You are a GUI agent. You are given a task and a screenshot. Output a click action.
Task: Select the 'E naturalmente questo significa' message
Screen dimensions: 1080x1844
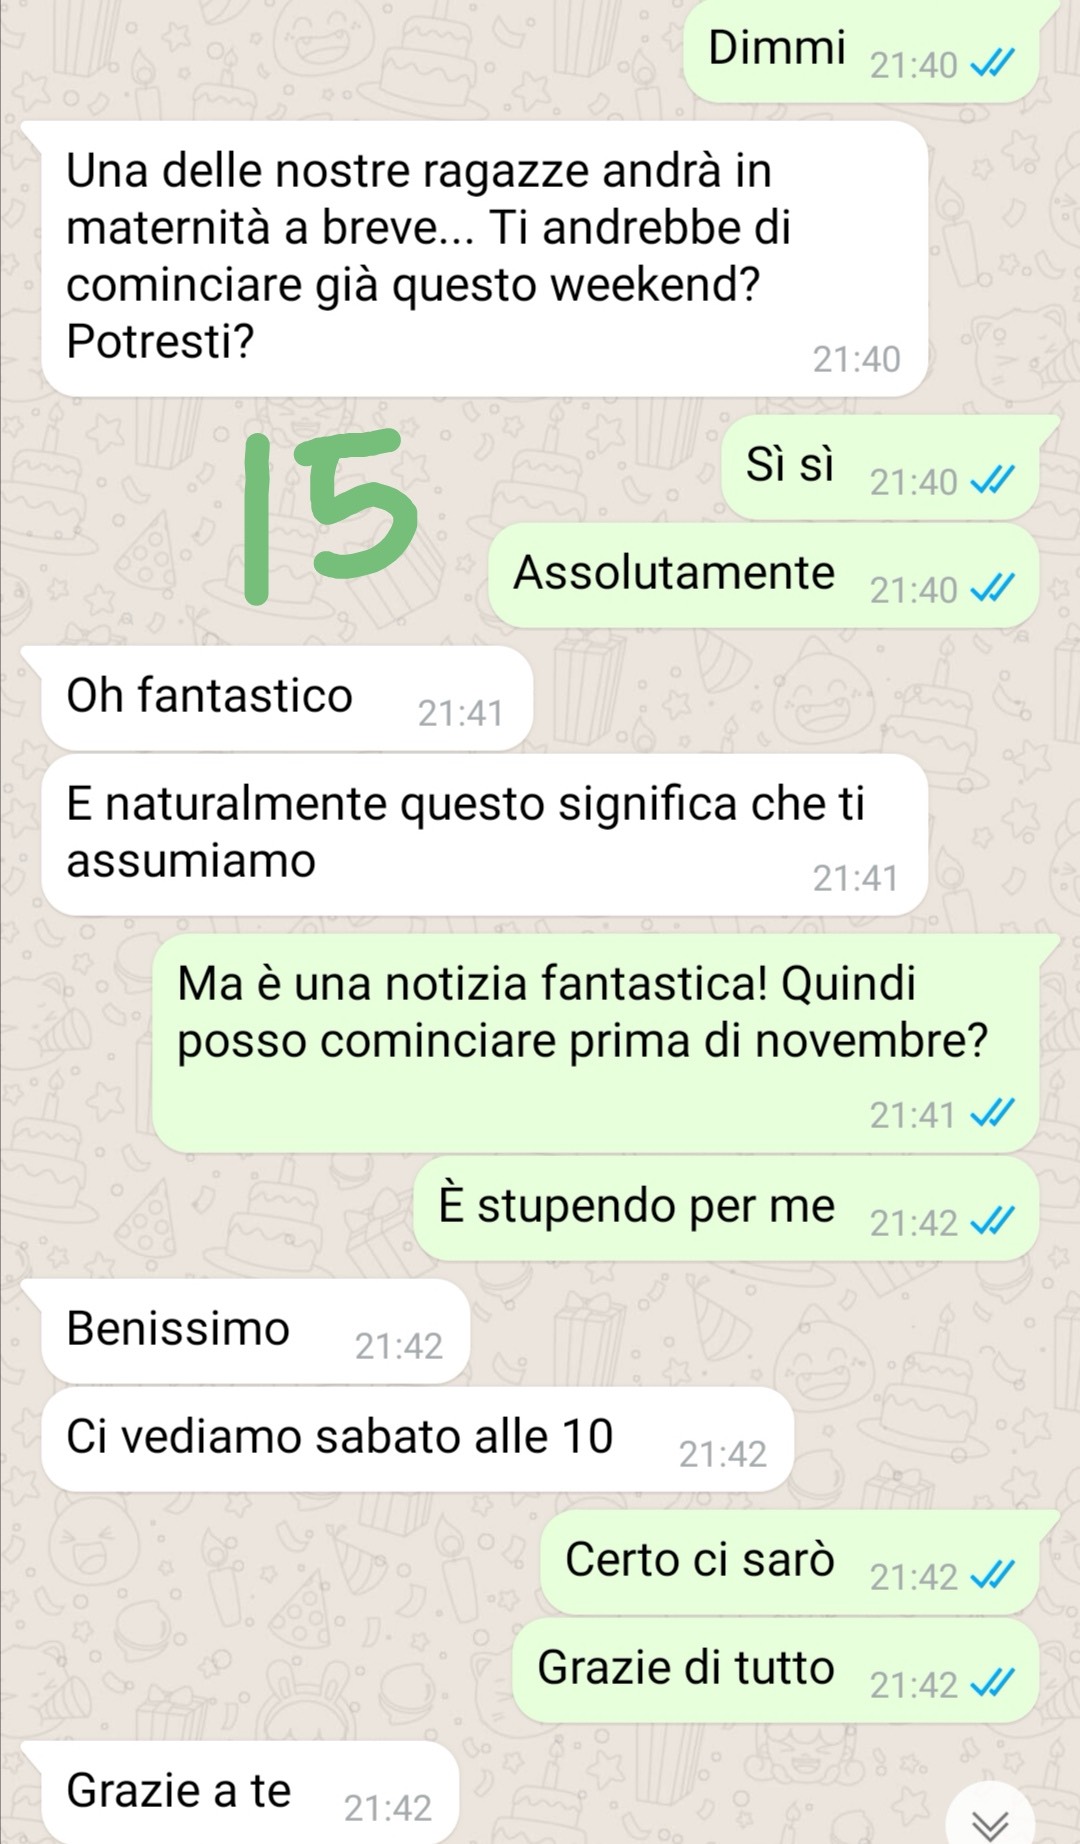click(483, 835)
